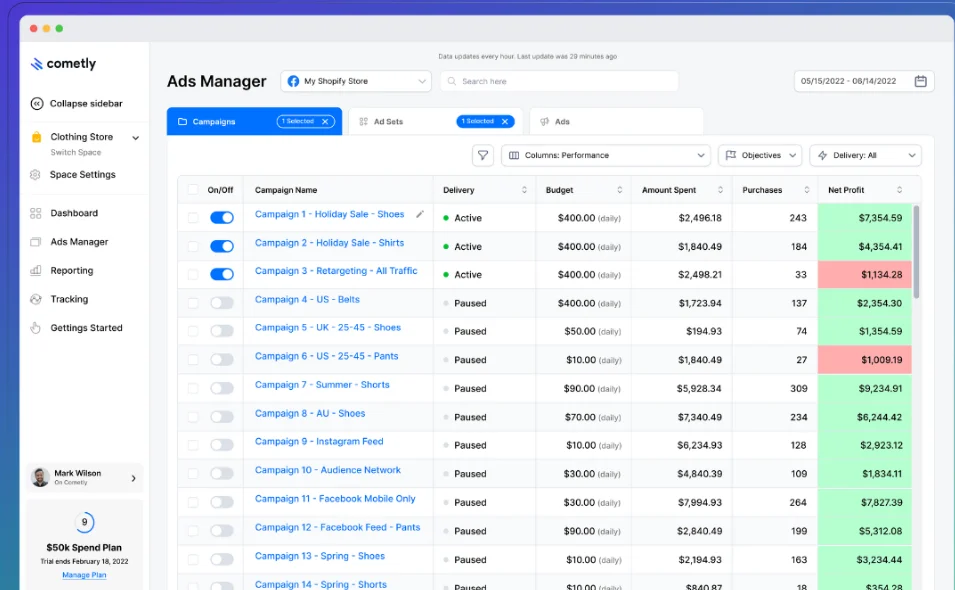Screen dimensions: 955x590
Task: Expand the Mark Wilson account arrow
Action: point(133,478)
